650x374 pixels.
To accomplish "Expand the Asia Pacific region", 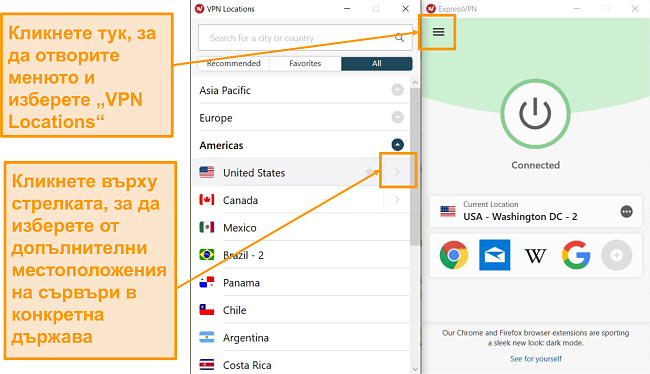I will [x=398, y=90].
